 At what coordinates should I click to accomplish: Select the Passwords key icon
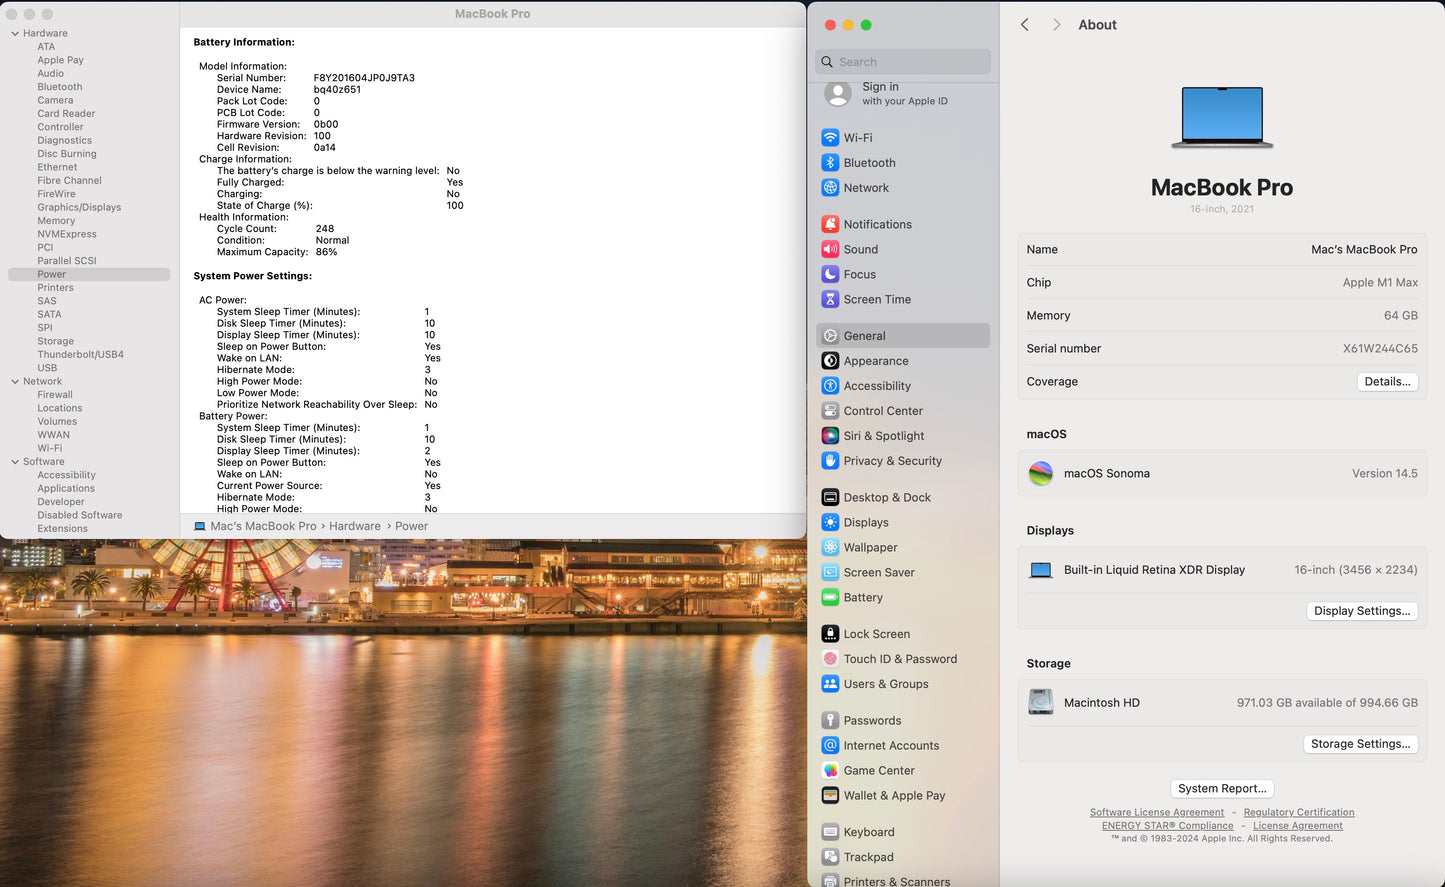click(x=830, y=720)
